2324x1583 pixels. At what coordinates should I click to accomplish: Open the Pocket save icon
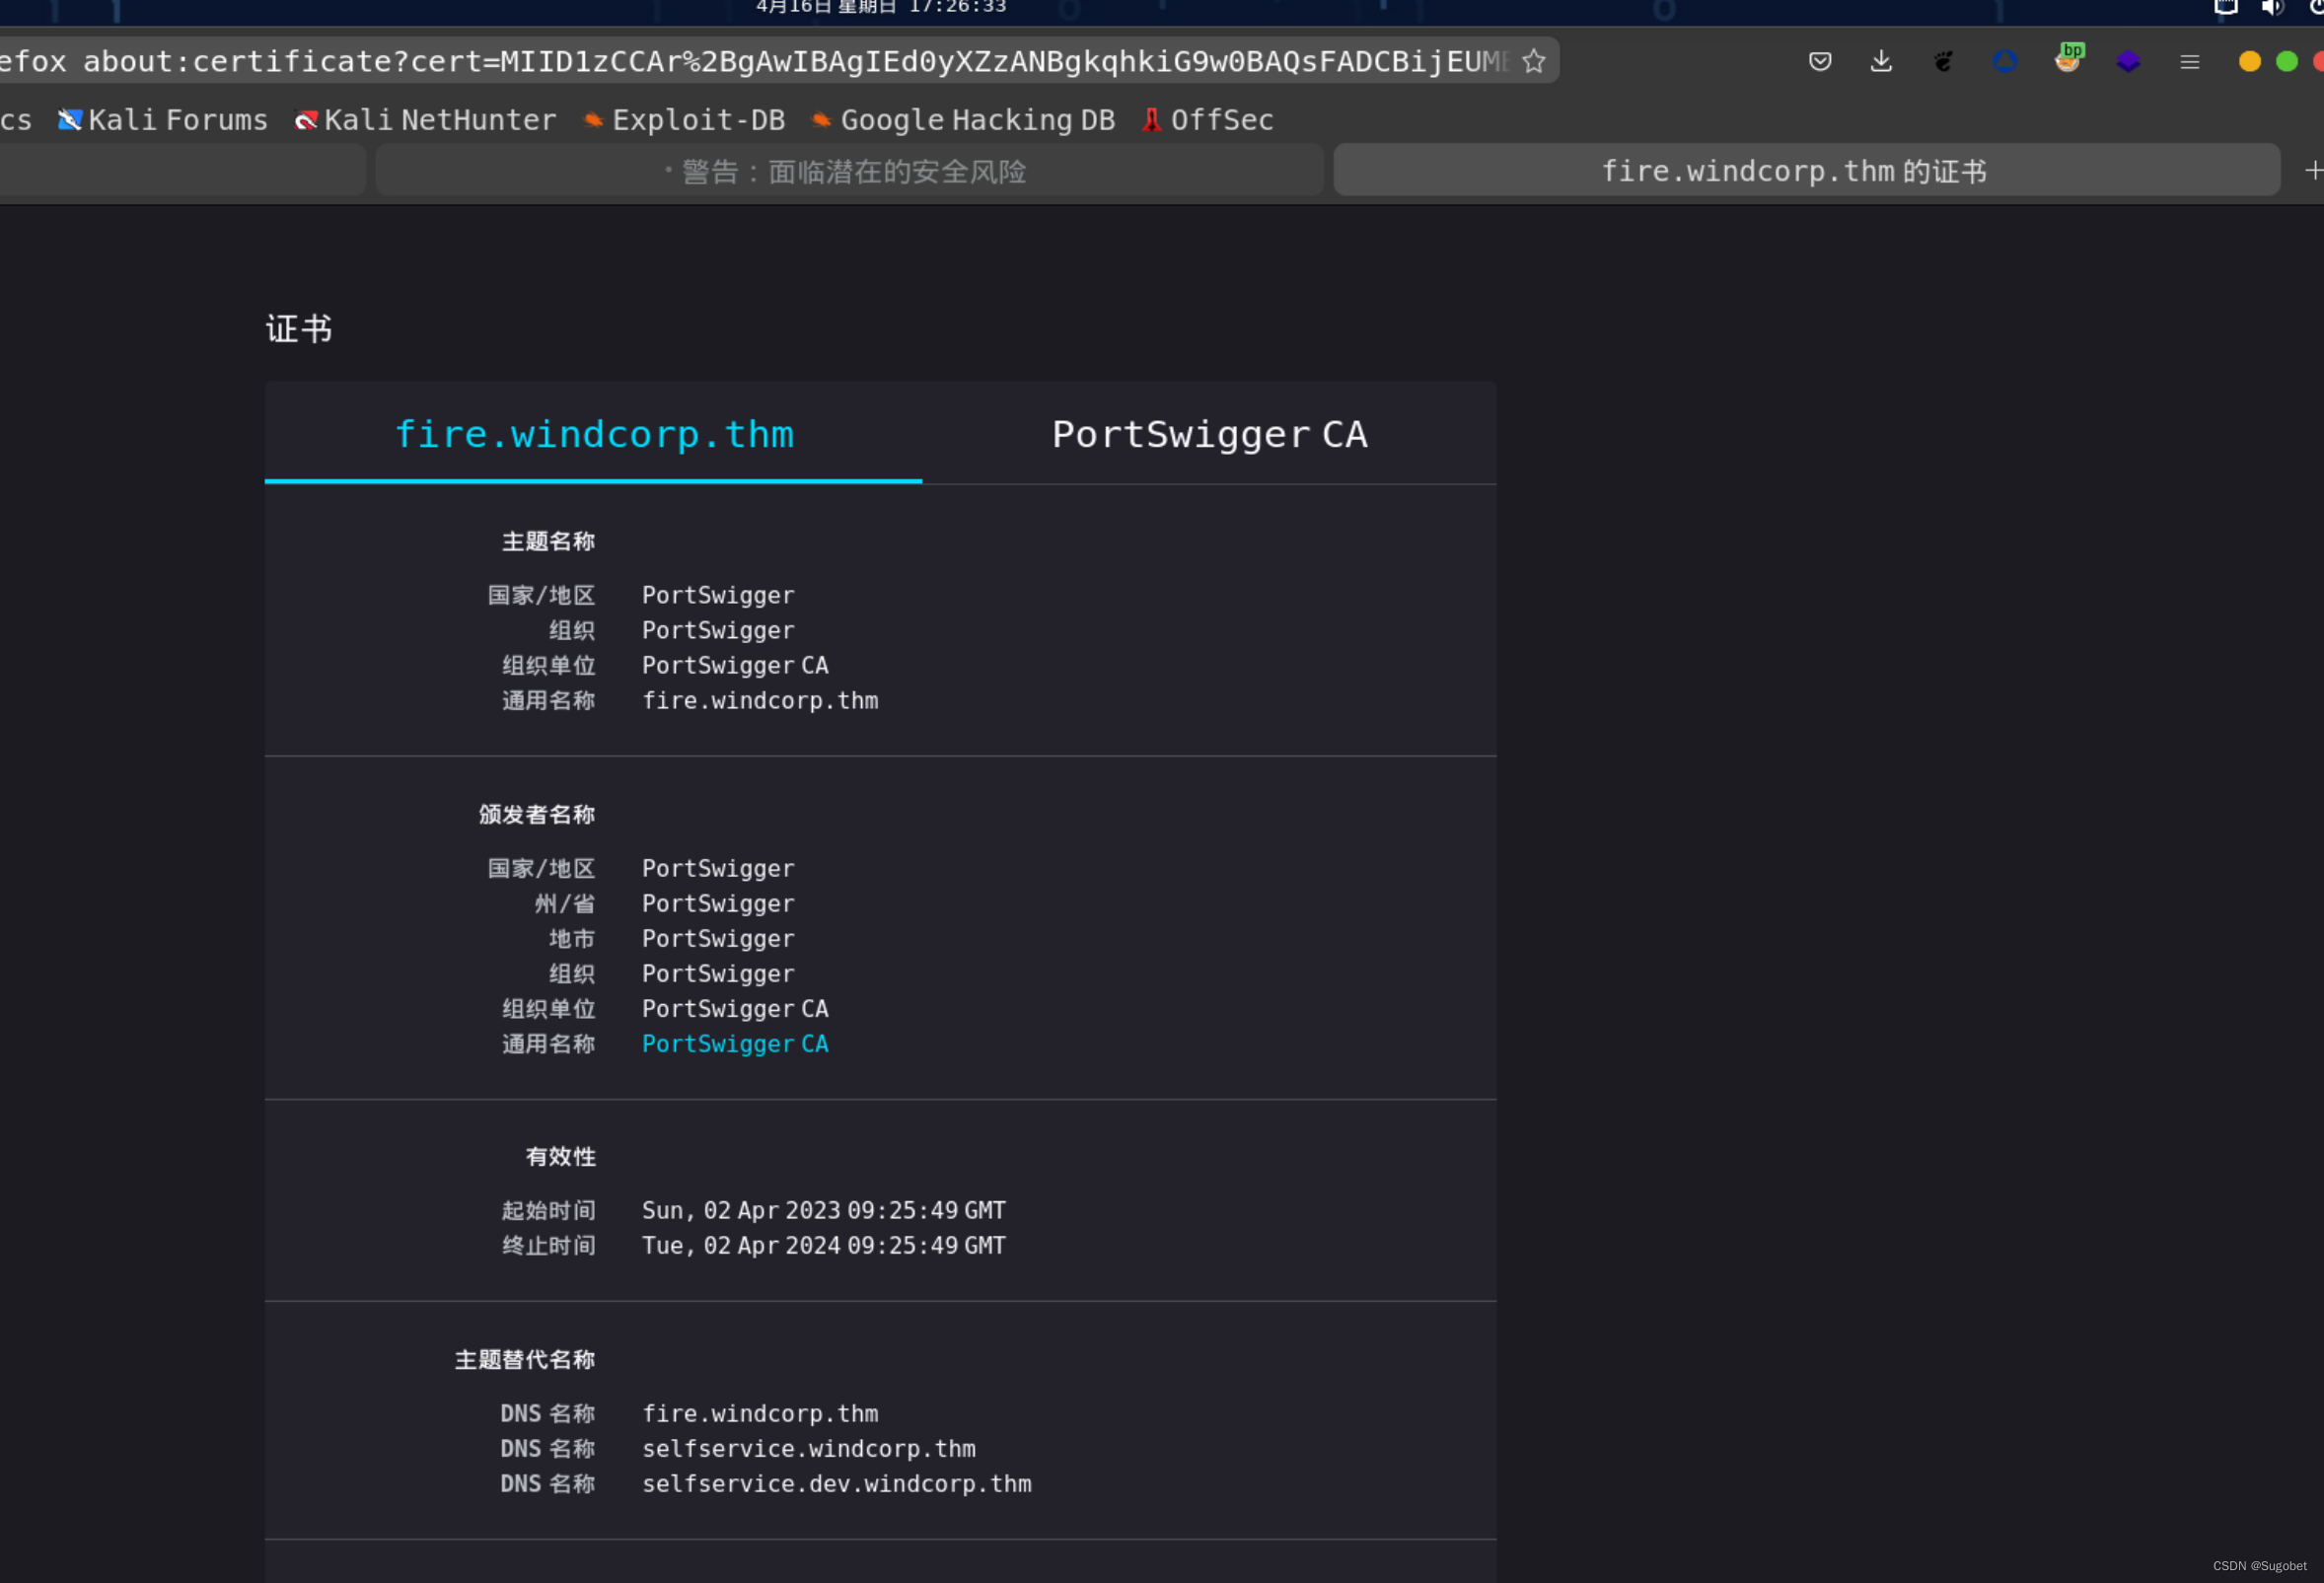point(1820,61)
